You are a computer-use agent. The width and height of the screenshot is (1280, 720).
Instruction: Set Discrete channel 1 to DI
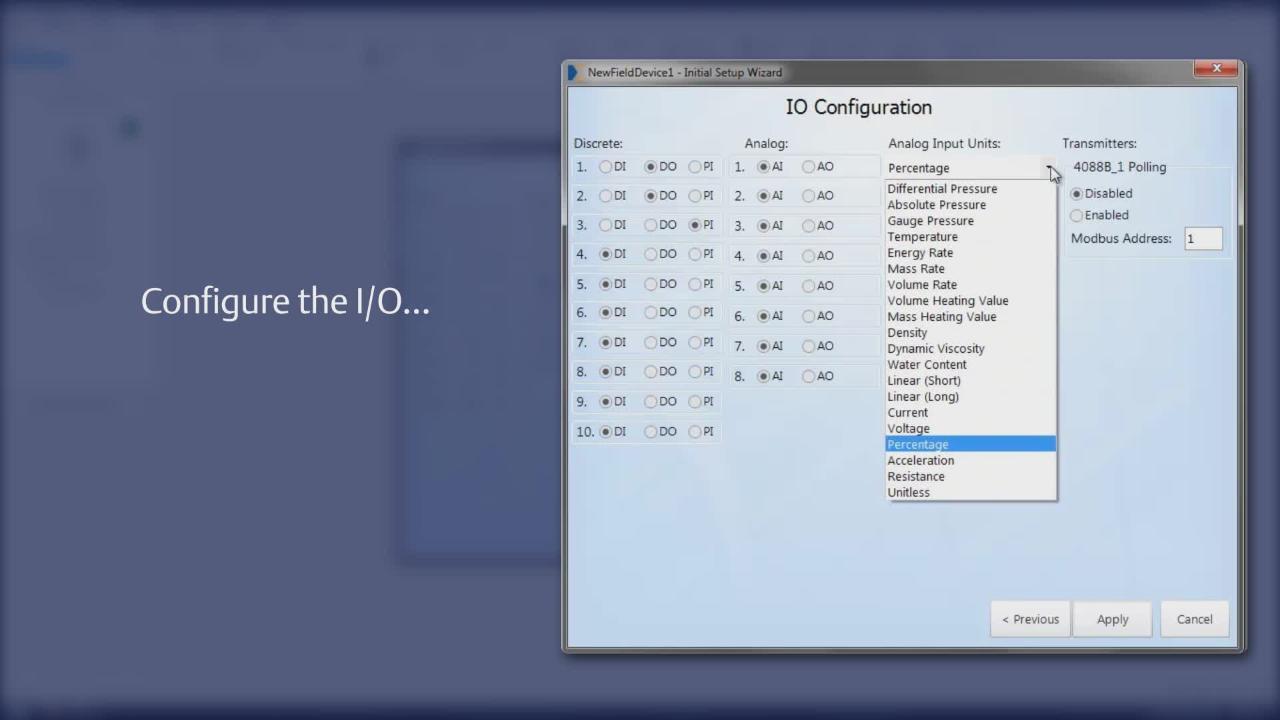606,167
